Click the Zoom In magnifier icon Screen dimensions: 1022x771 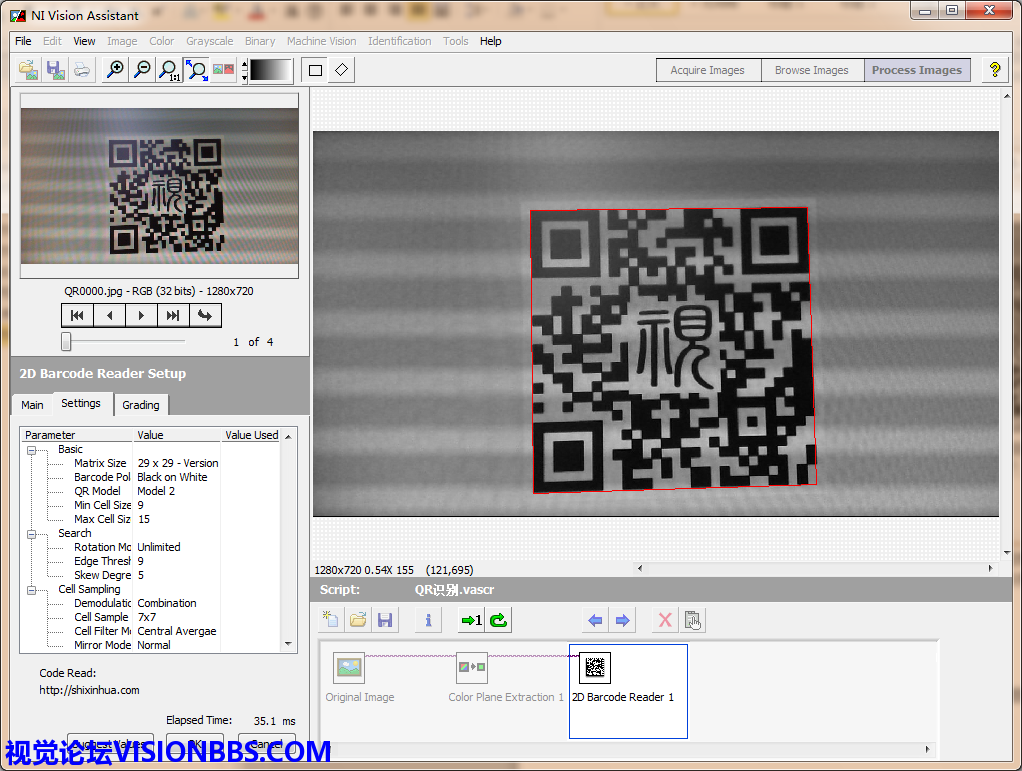coord(116,70)
